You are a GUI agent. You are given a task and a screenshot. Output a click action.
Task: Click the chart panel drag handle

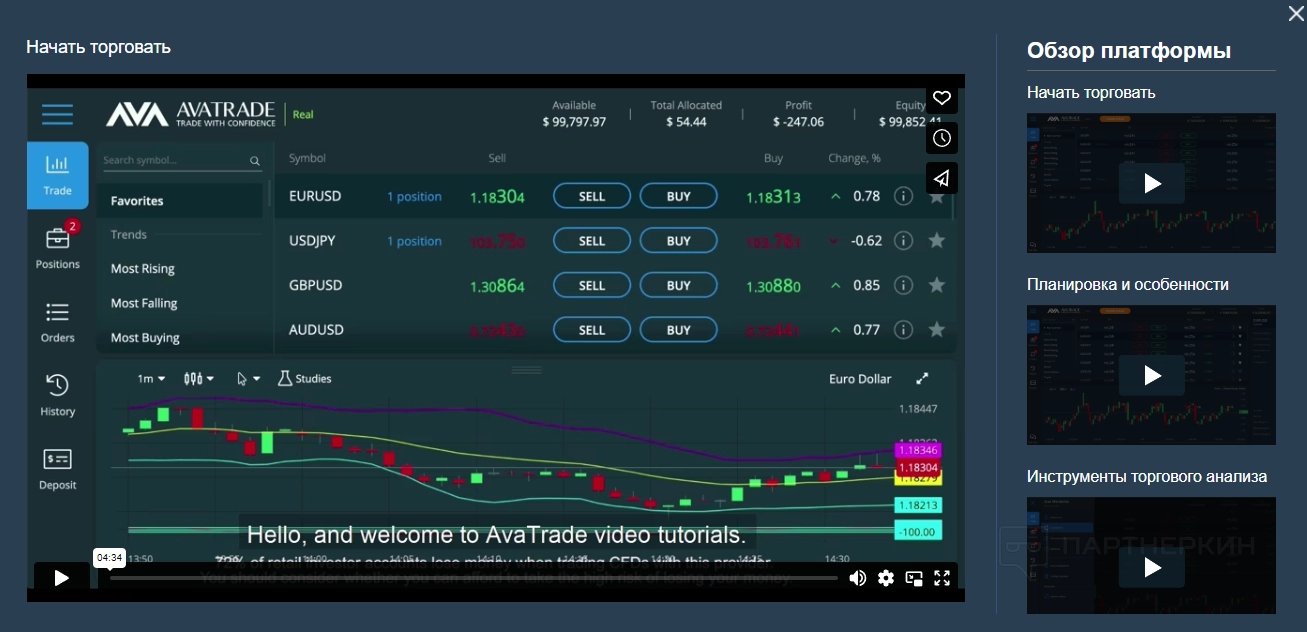pyautogui.click(x=526, y=369)
